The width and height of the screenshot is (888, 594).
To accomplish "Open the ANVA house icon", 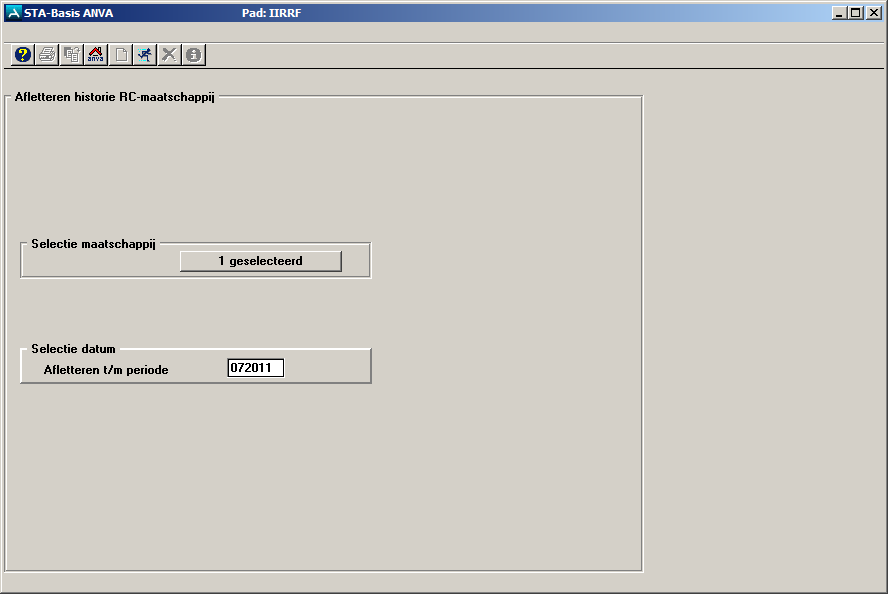I will (96, 55).
